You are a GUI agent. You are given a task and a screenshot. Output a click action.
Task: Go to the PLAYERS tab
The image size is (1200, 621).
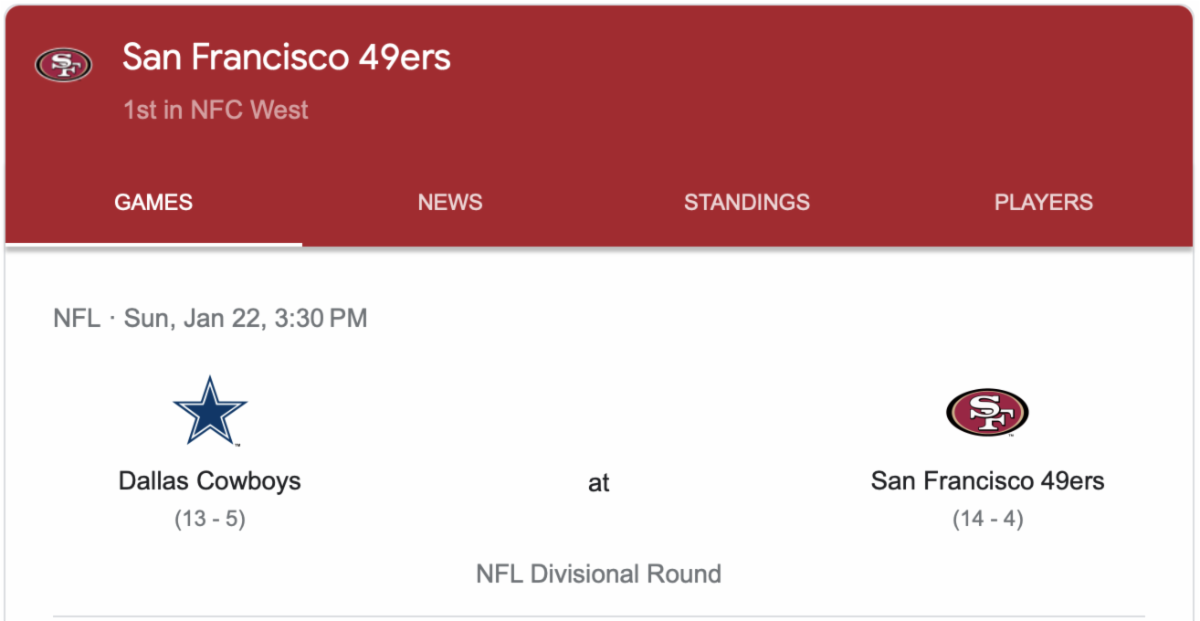[1043, 202]
